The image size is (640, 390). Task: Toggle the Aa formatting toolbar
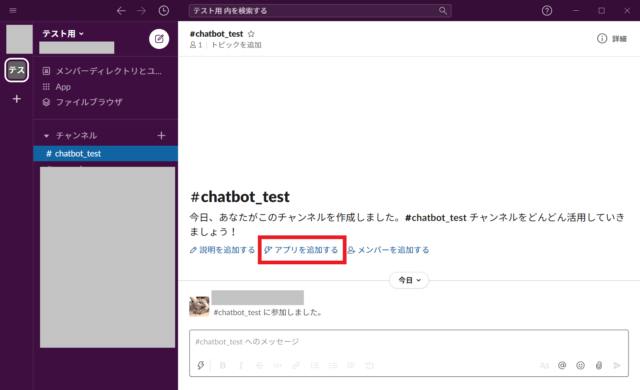[x=544, y=366]
